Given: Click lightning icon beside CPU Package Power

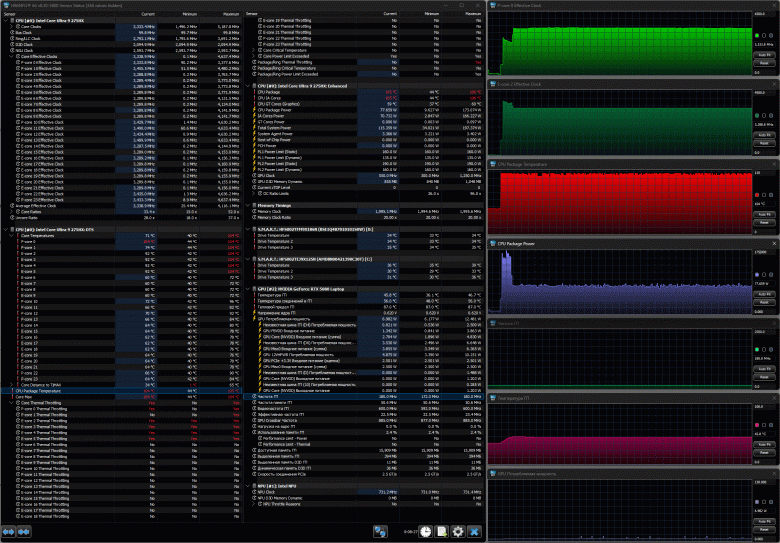Looking at the screenshot, I should tap(255, 110).
